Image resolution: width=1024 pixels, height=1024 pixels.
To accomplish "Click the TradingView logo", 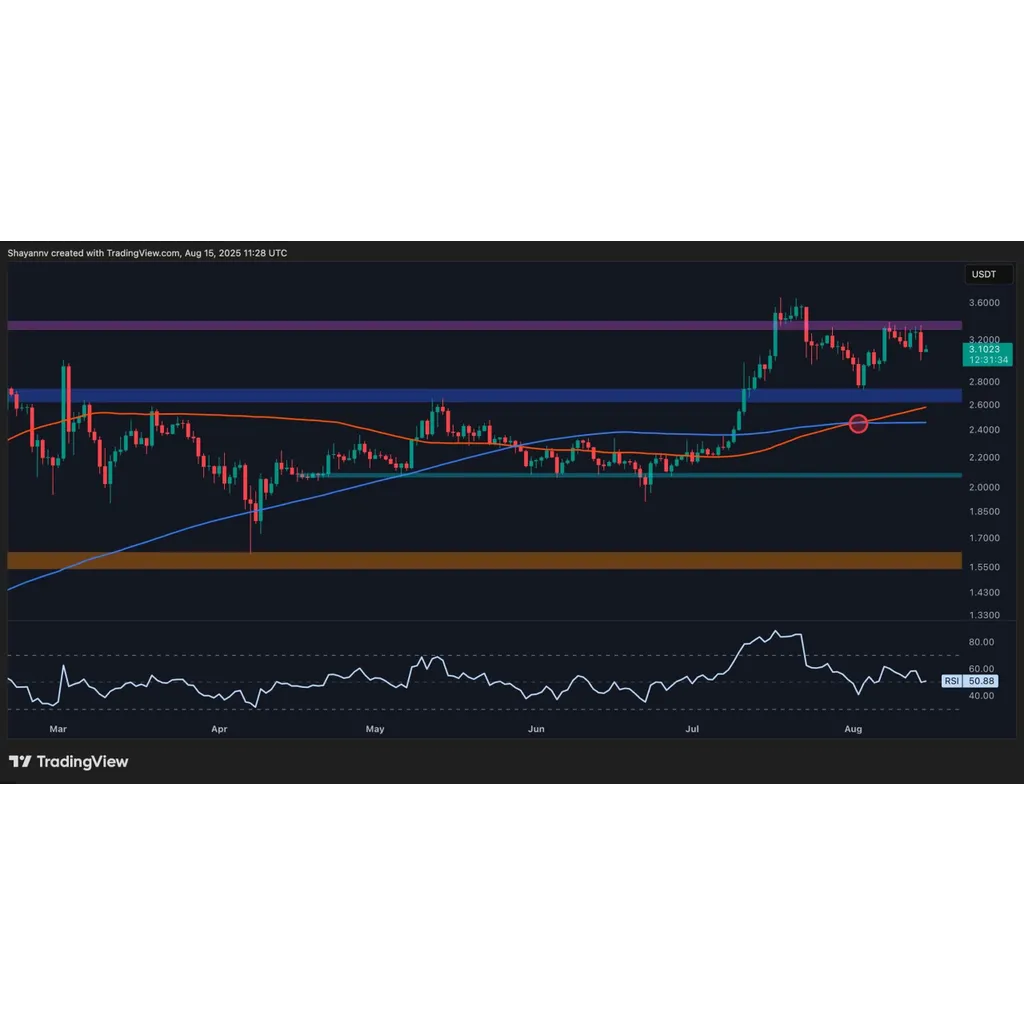I will click(x=69, y=761).
